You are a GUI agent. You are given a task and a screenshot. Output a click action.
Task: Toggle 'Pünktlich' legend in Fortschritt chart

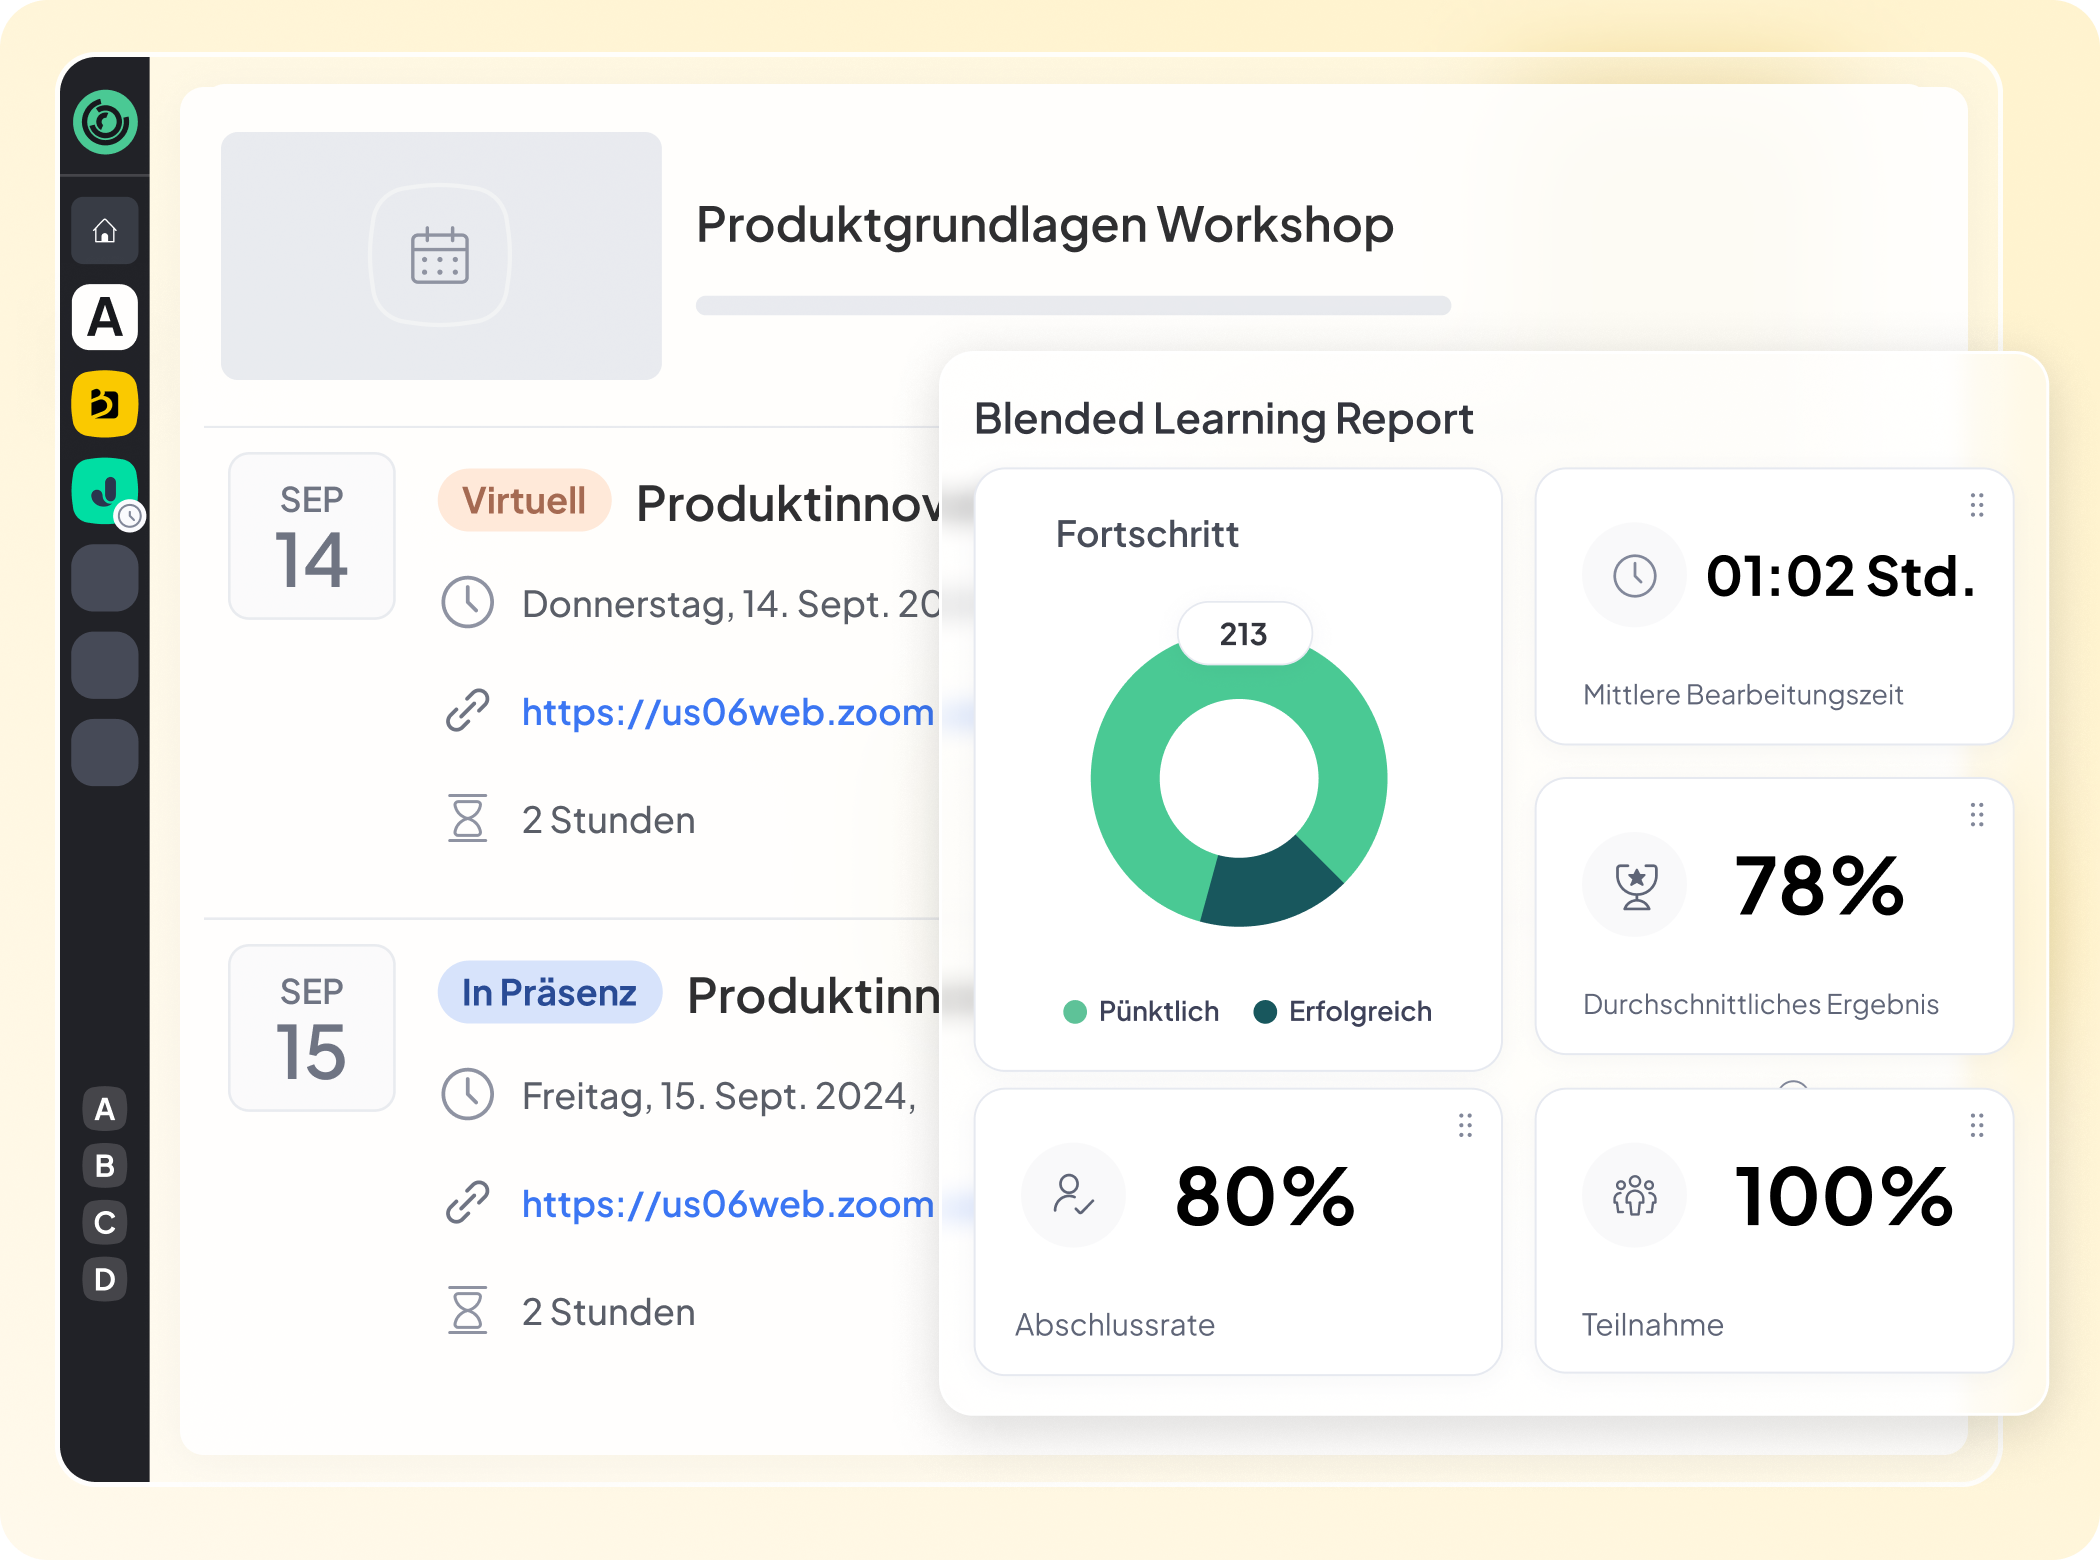1142,1011
